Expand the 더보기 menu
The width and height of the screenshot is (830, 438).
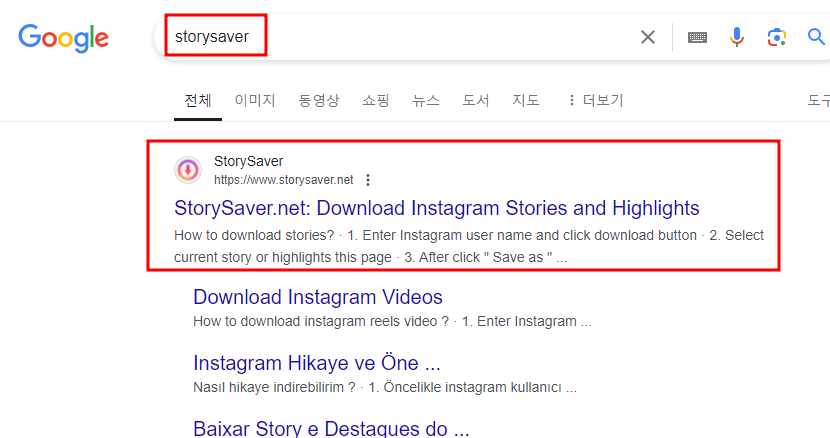pos(596,100)
